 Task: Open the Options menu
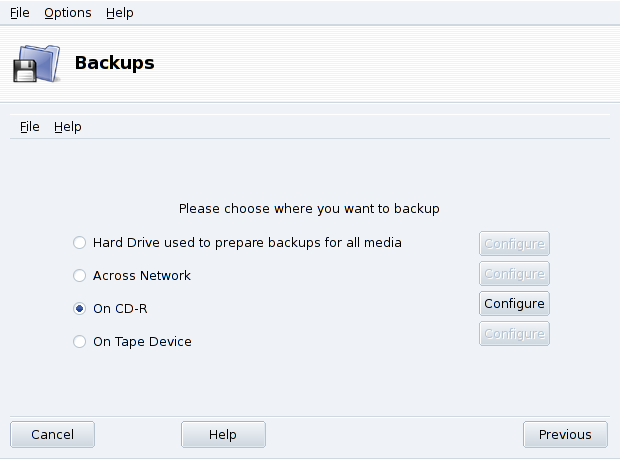67,13
